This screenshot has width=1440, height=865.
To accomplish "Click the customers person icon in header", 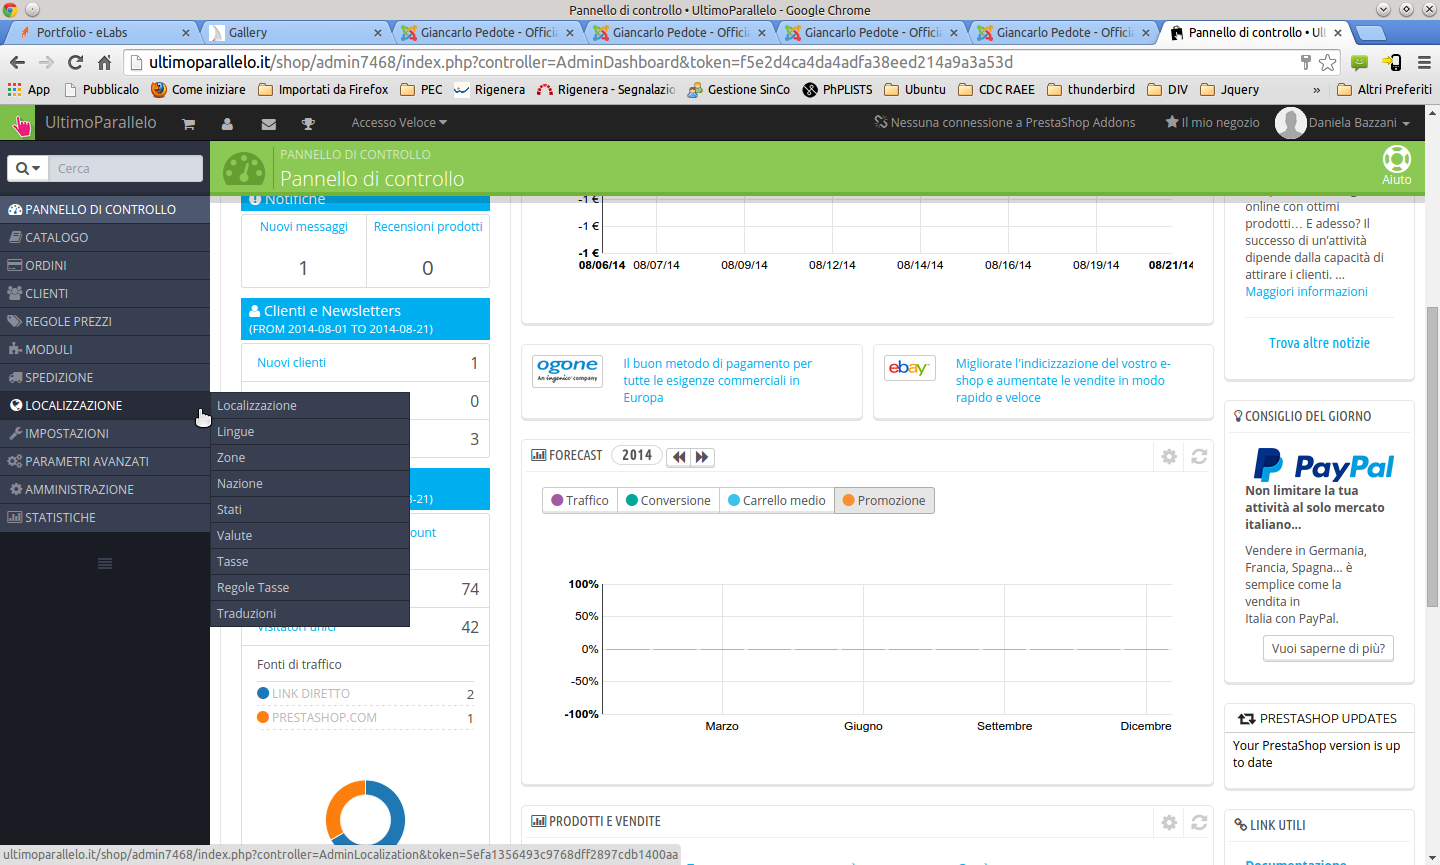I will coord(227,124).
